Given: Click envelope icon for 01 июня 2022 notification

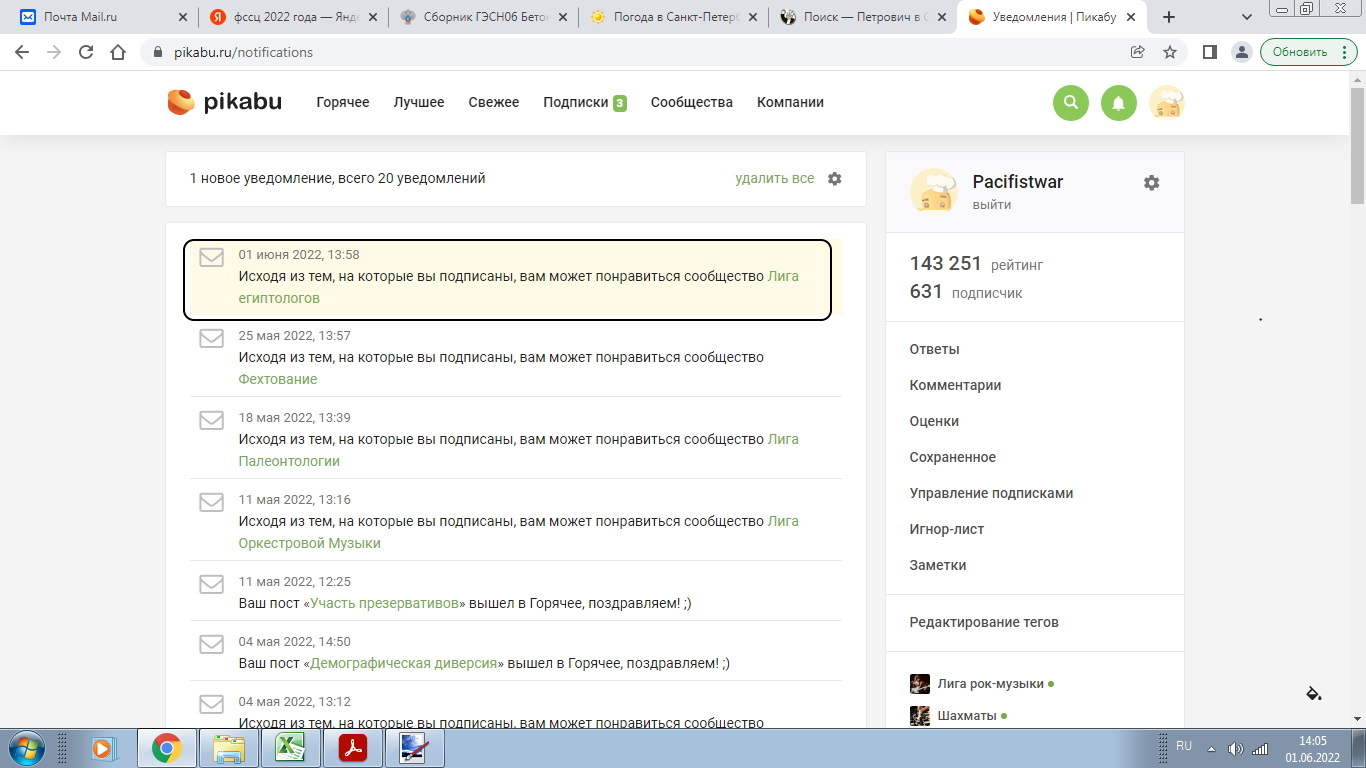Looking at the screenshot, I should point(211,257).
